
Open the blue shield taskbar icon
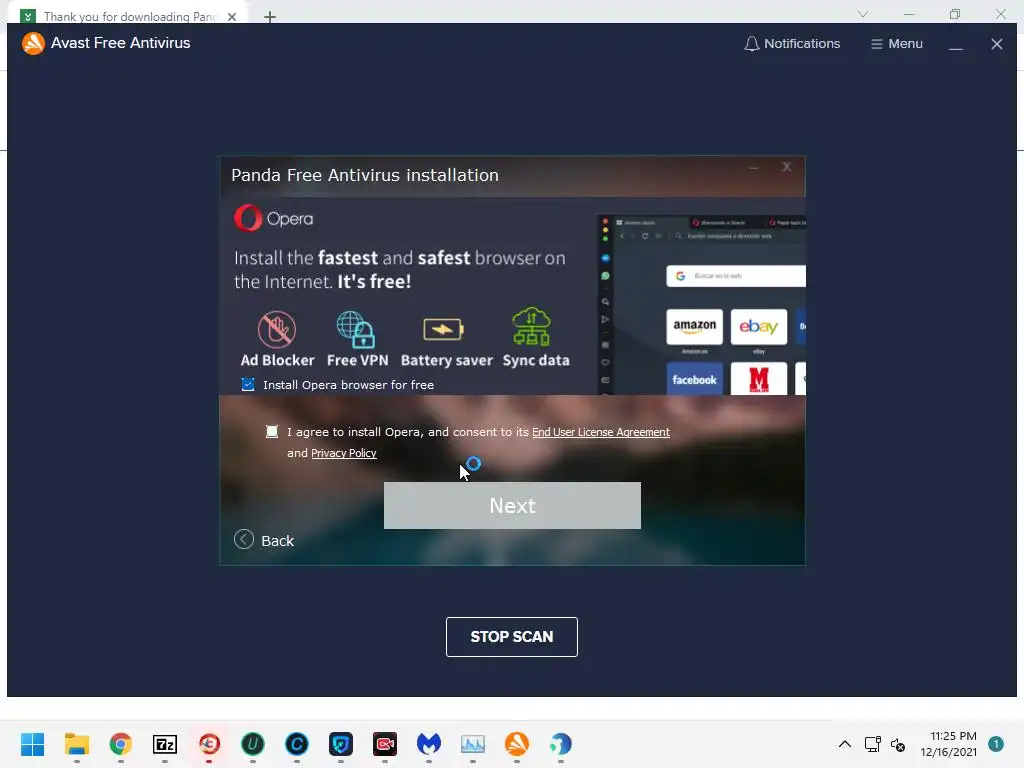[x=341, y=744]
